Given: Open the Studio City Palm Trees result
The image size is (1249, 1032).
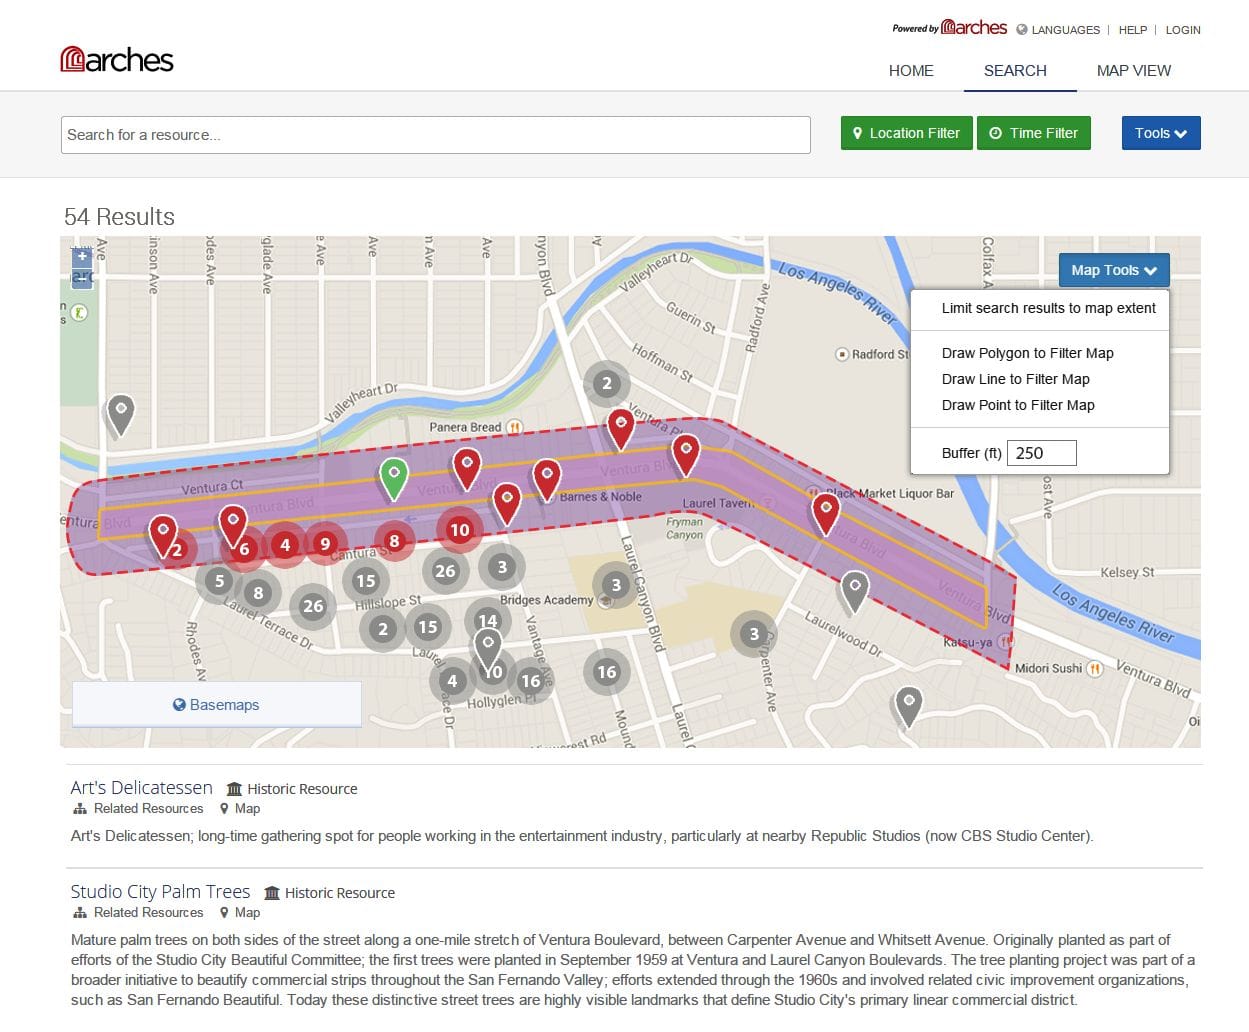Looking at the screenshot, I should pos(160,892).
